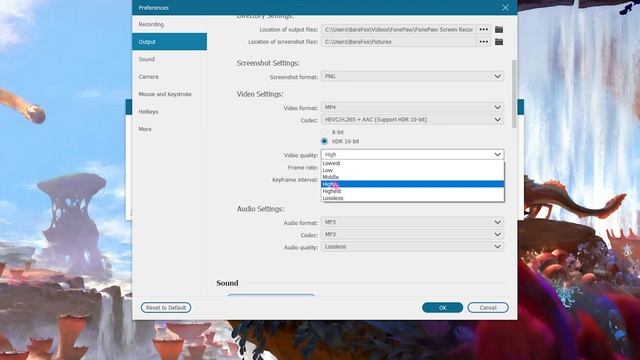Switch to Hotkeys preferences tab

169,111
